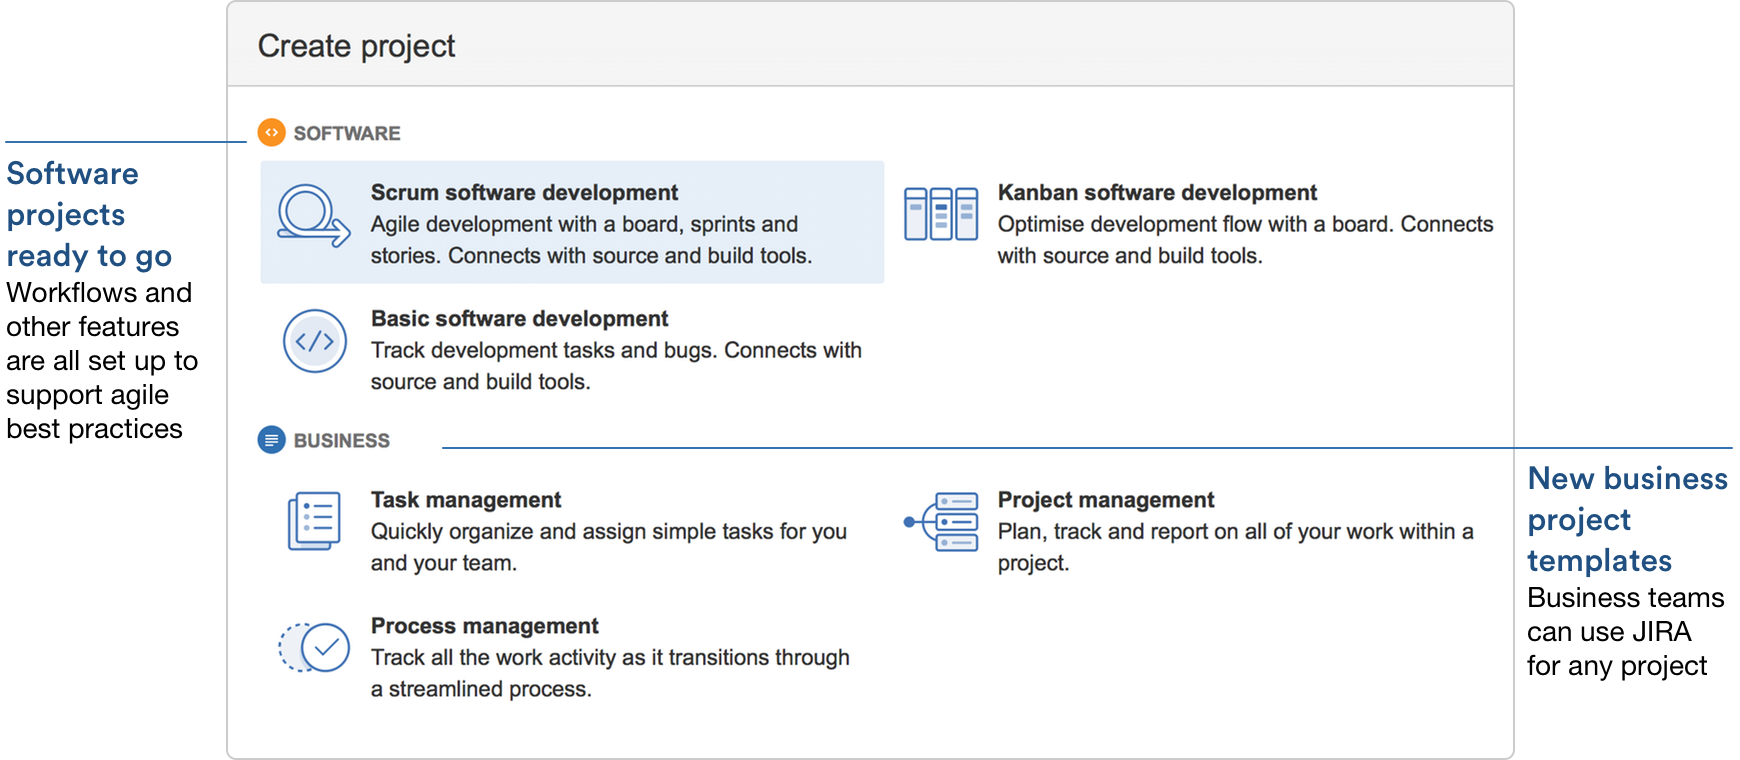Select the Process management template title
This screenshot has width=1740, height=760.
click(484, 626)
